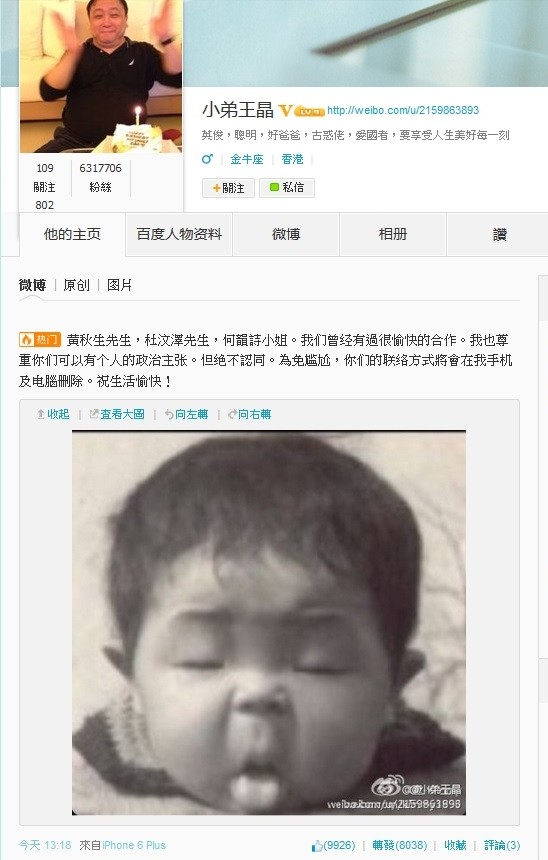Click the level badge next to username
Screen dimensions: 548x860
[309, 111]
